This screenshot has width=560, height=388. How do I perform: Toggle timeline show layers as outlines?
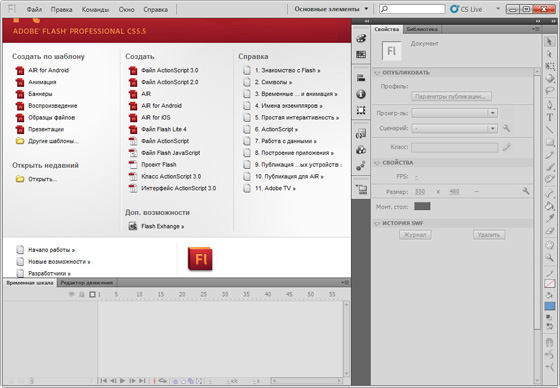click(92, 294)
